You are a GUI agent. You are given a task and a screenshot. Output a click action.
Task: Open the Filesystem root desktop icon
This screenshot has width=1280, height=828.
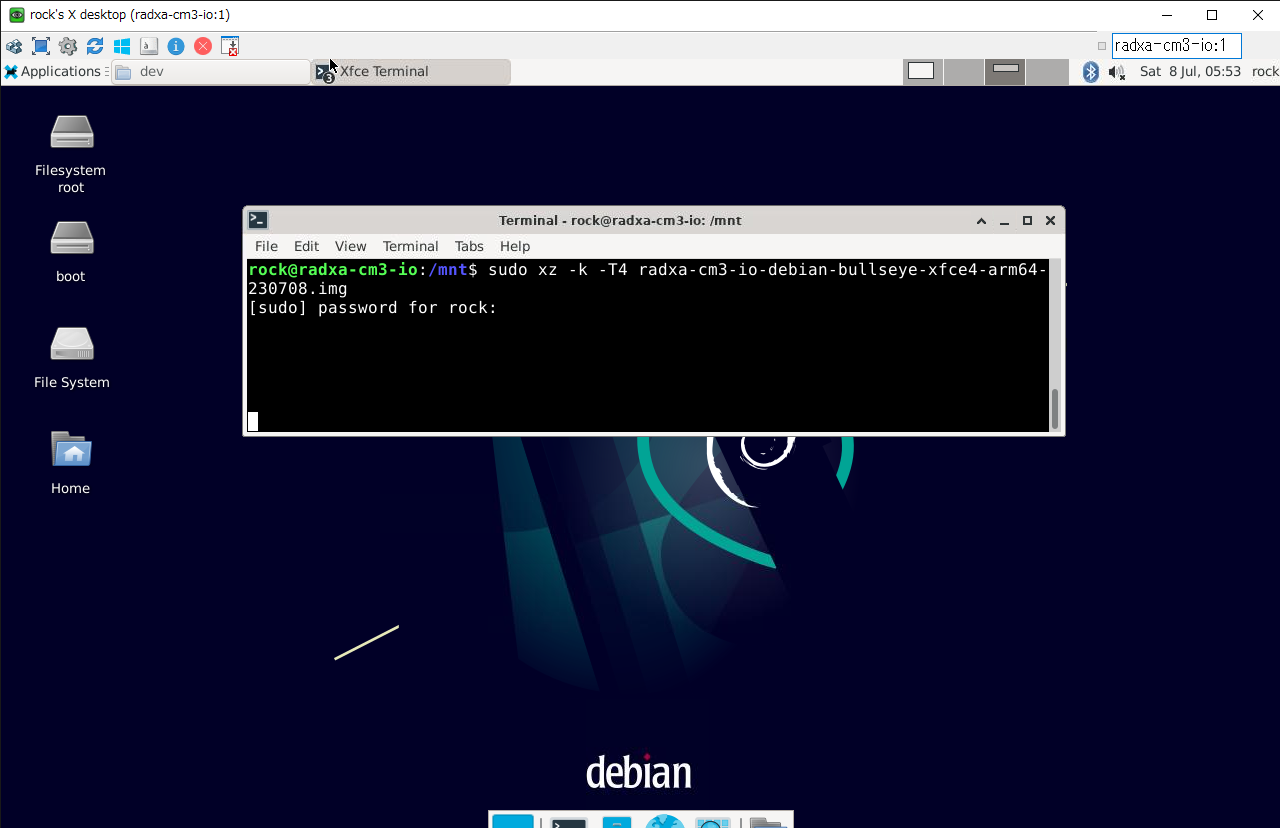[71, 154]
